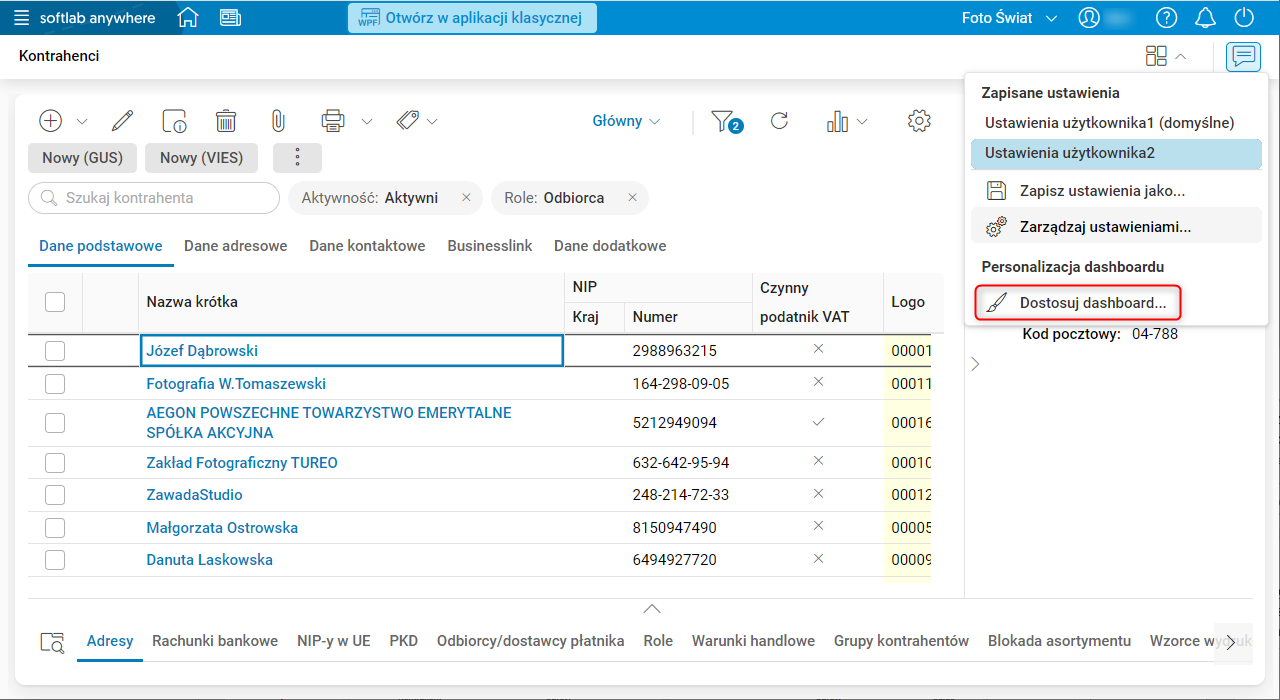This screenshot has width=1280, height=700.
Task: Click the print icon
Action: pyautogui.click(x=332, y=121)
